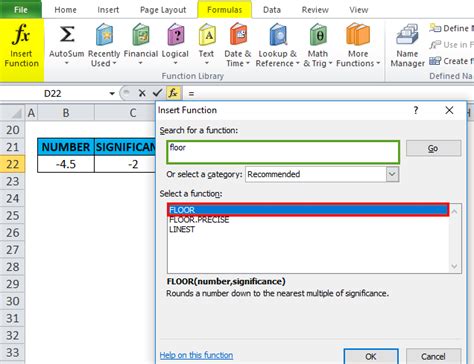Click the Go button
The image size is (474, 364).
(x=433, y=148)
